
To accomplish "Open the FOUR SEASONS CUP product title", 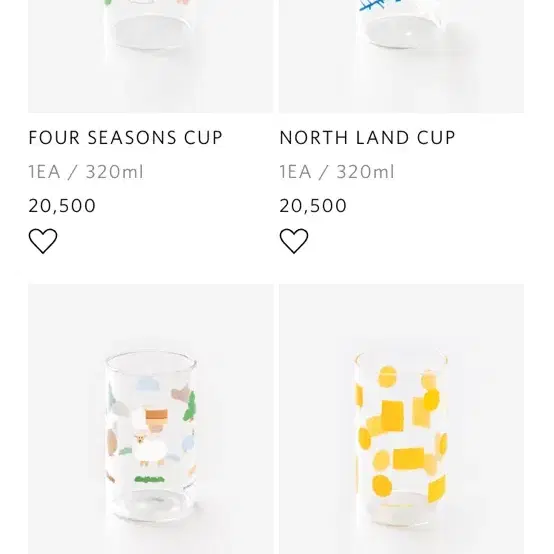I will (125, 137).
